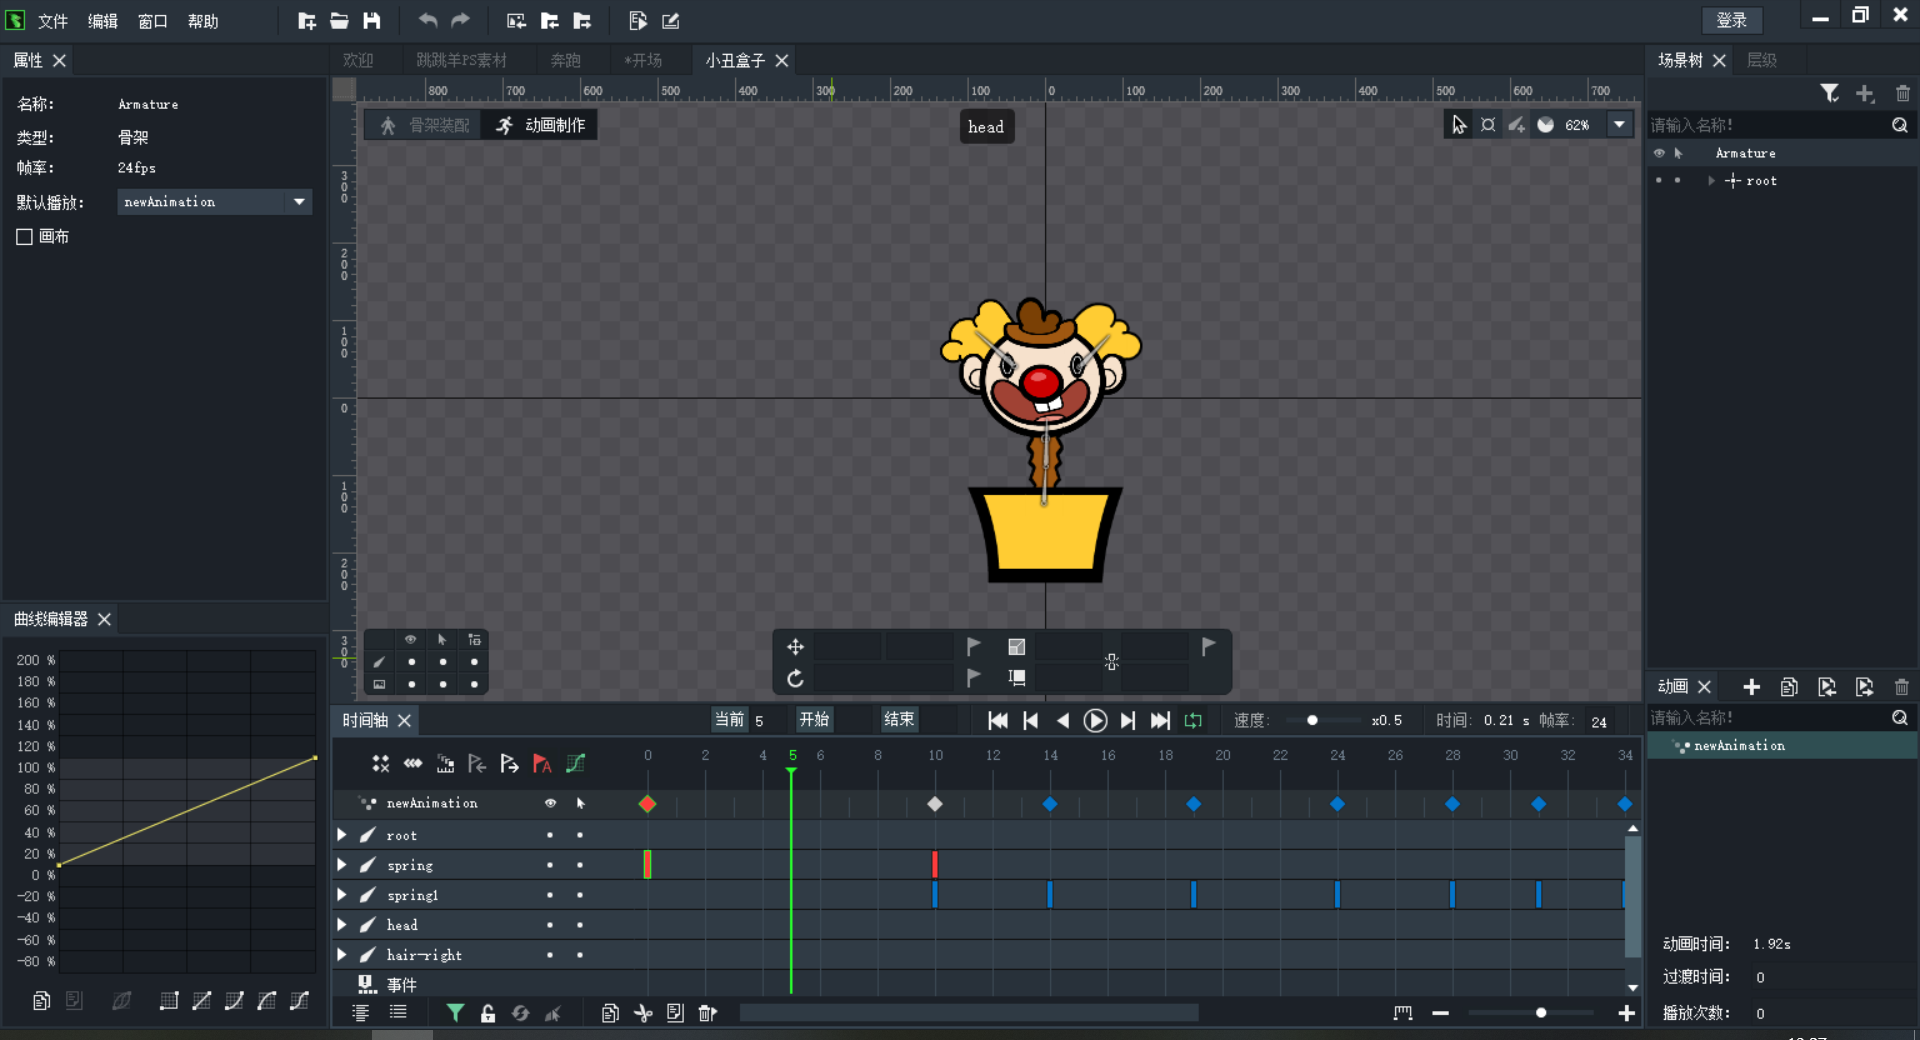Image resolution: width=1920 pixels, height=1040 pixels.
Task: Switch to the 奔跑 tab
Action: pyautogui.click(x=566, y=60)
